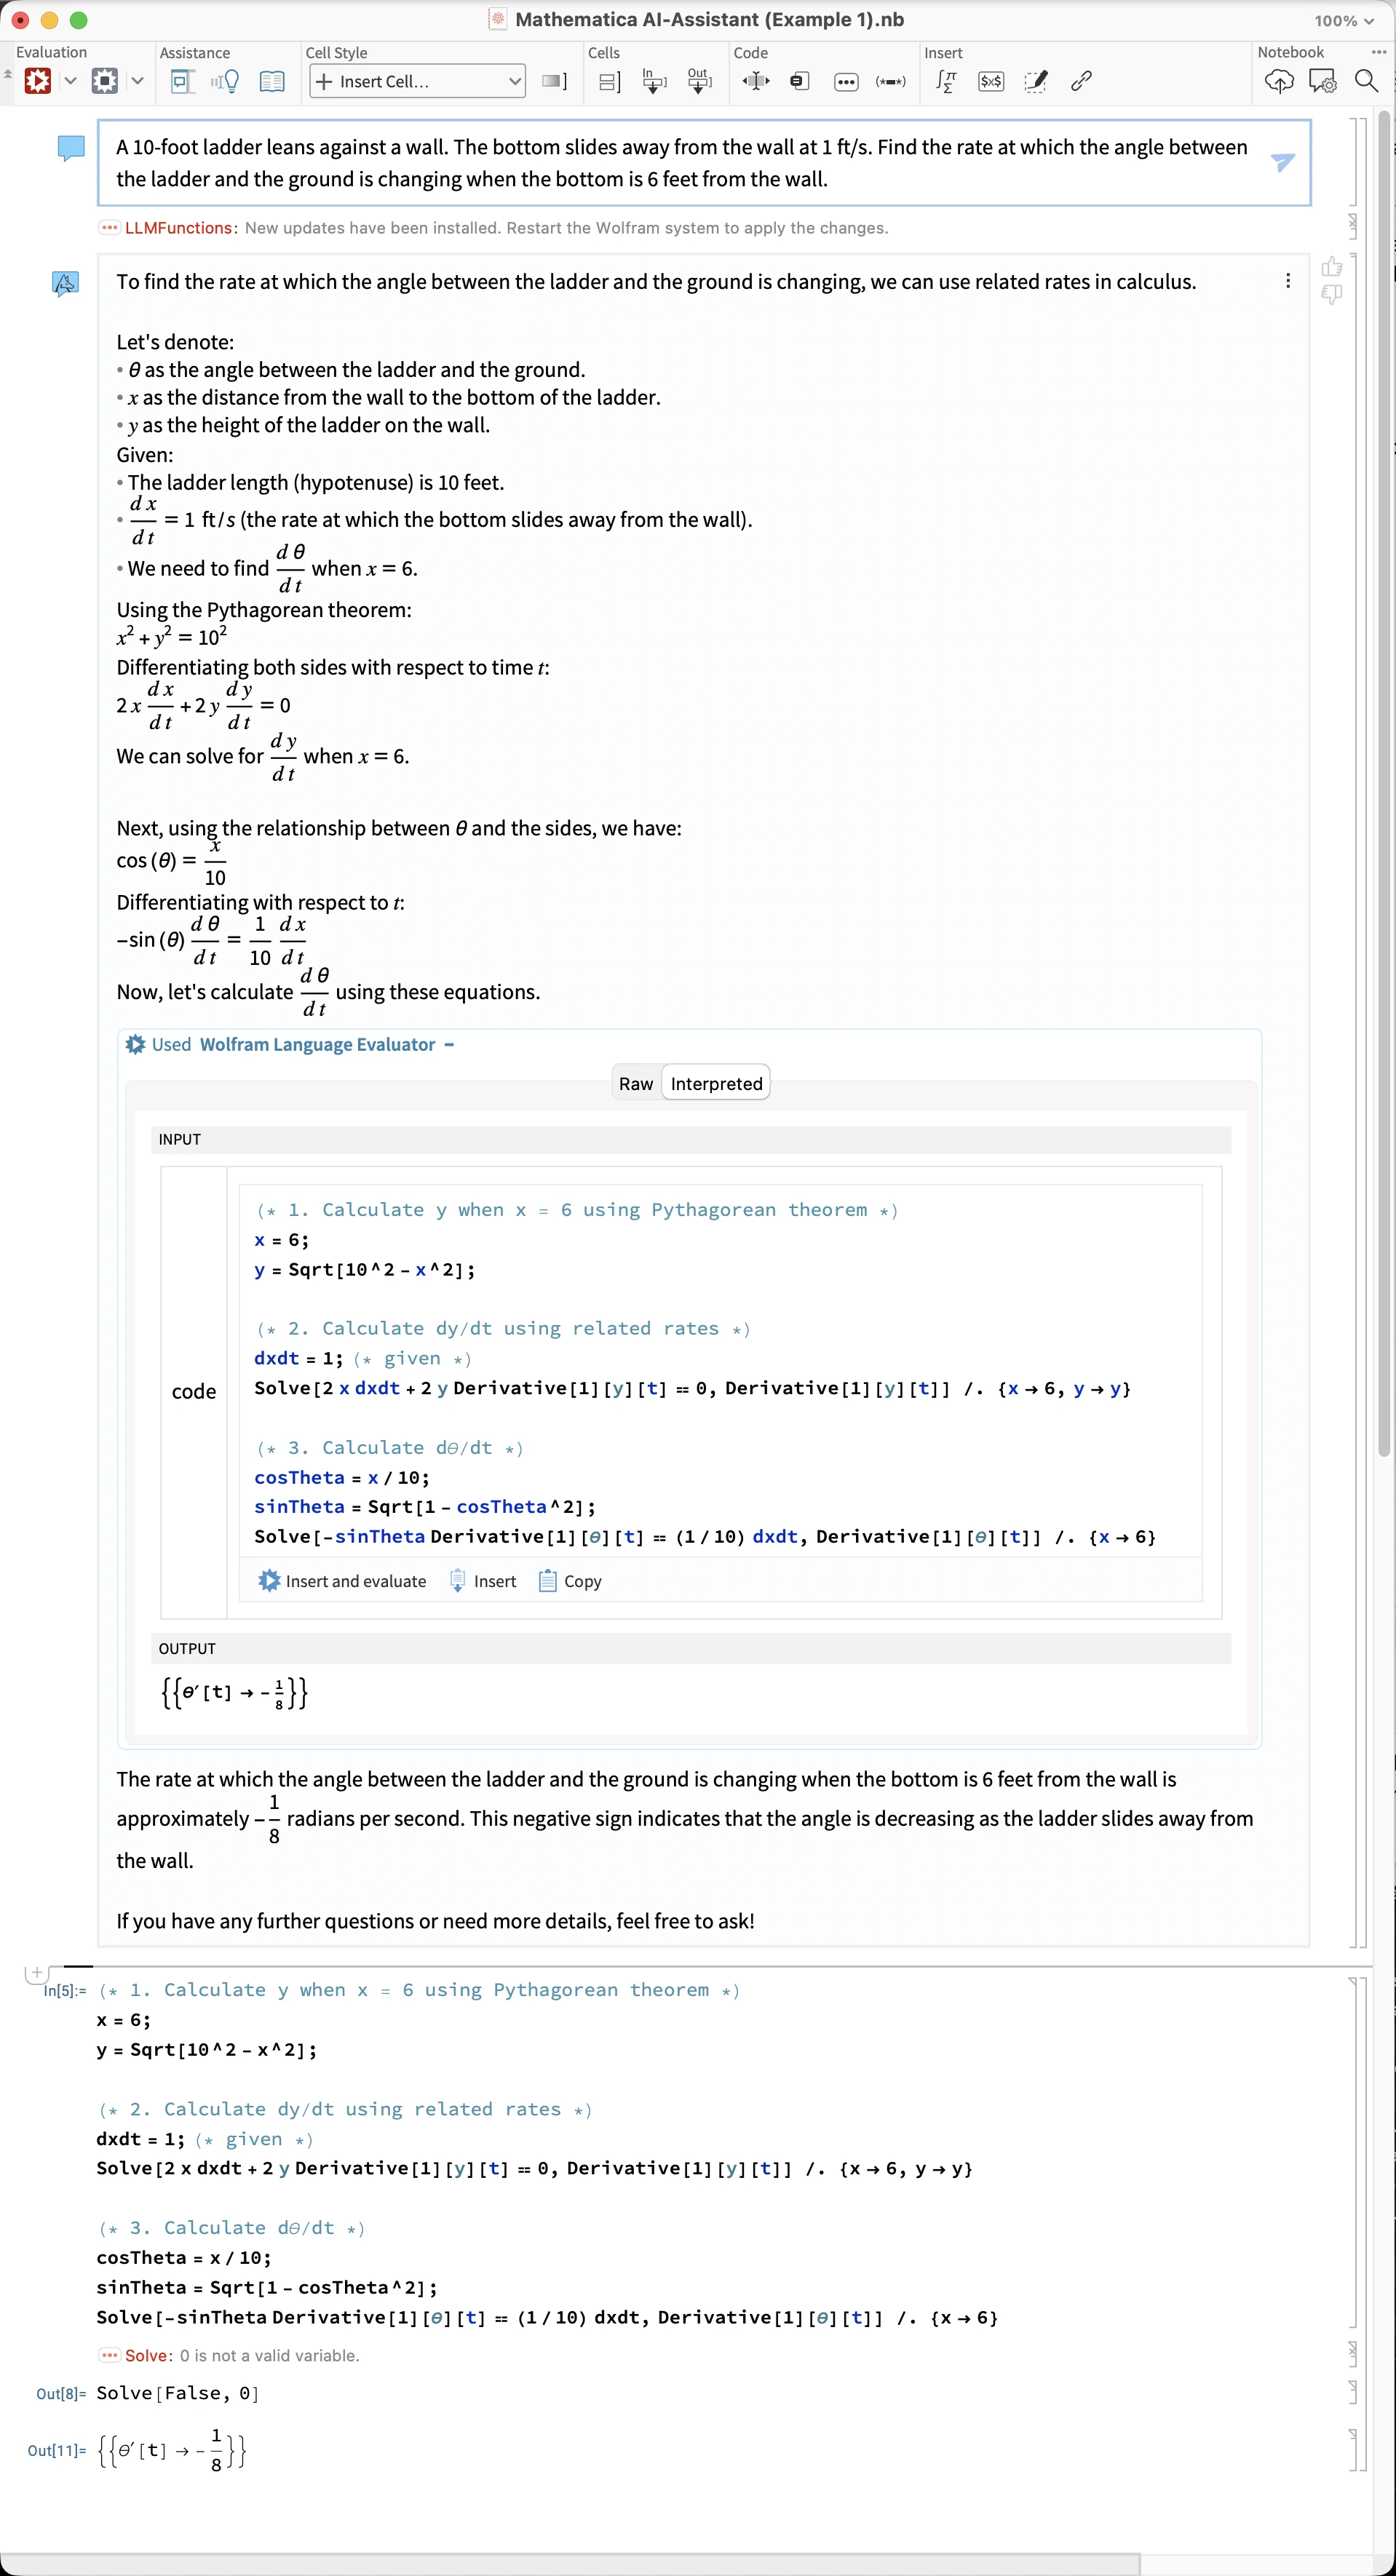Screen dimensions: 1396x2576
Task: Click the red Solve message label
Action: 148,2355
